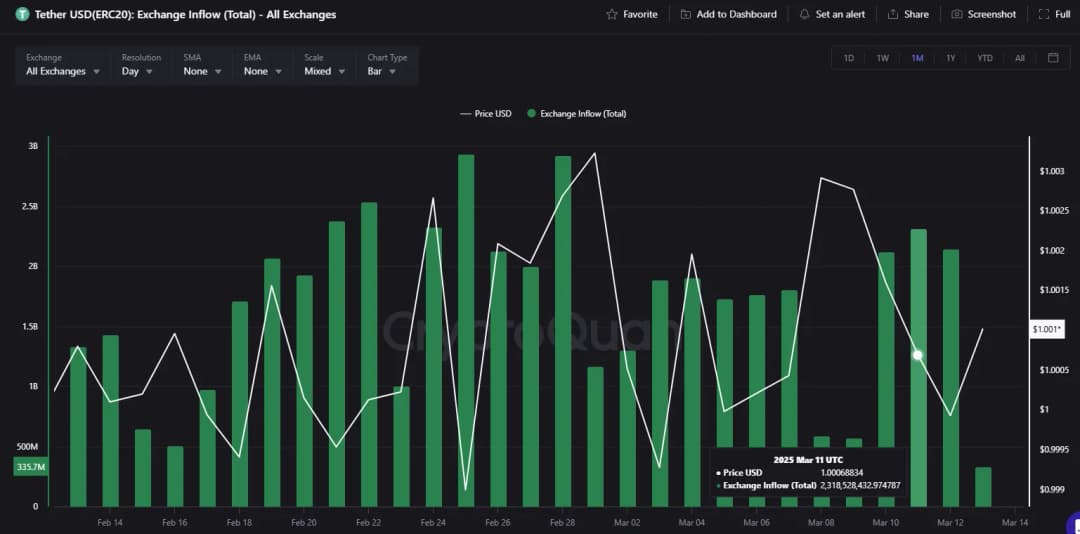Screen dimensions: 1080x534
Task: Click the white price marker on Mar 11
Action: 918,355
